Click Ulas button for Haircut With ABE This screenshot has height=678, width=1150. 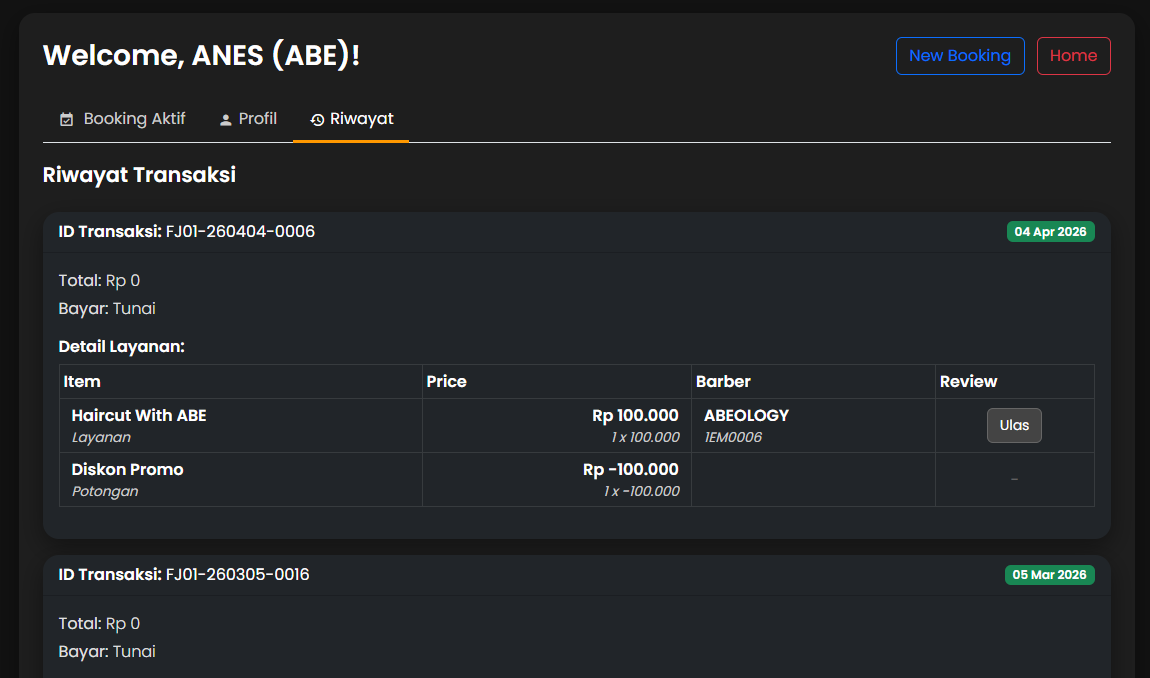(x=1014, y=426)
